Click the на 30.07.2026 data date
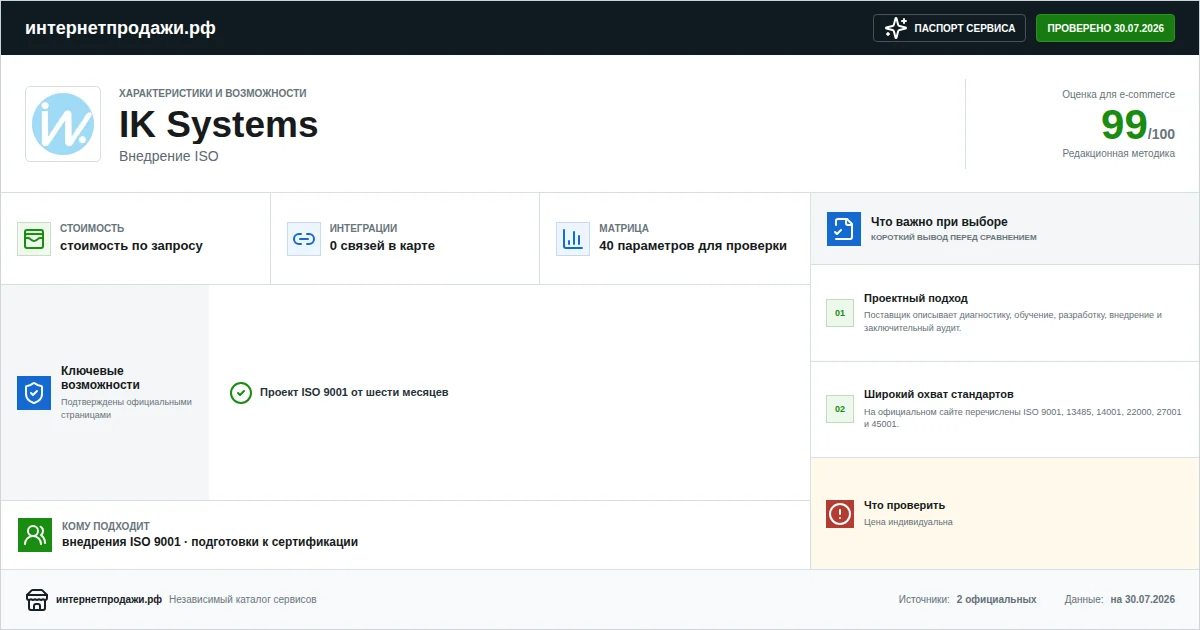 coord(1143,600)
